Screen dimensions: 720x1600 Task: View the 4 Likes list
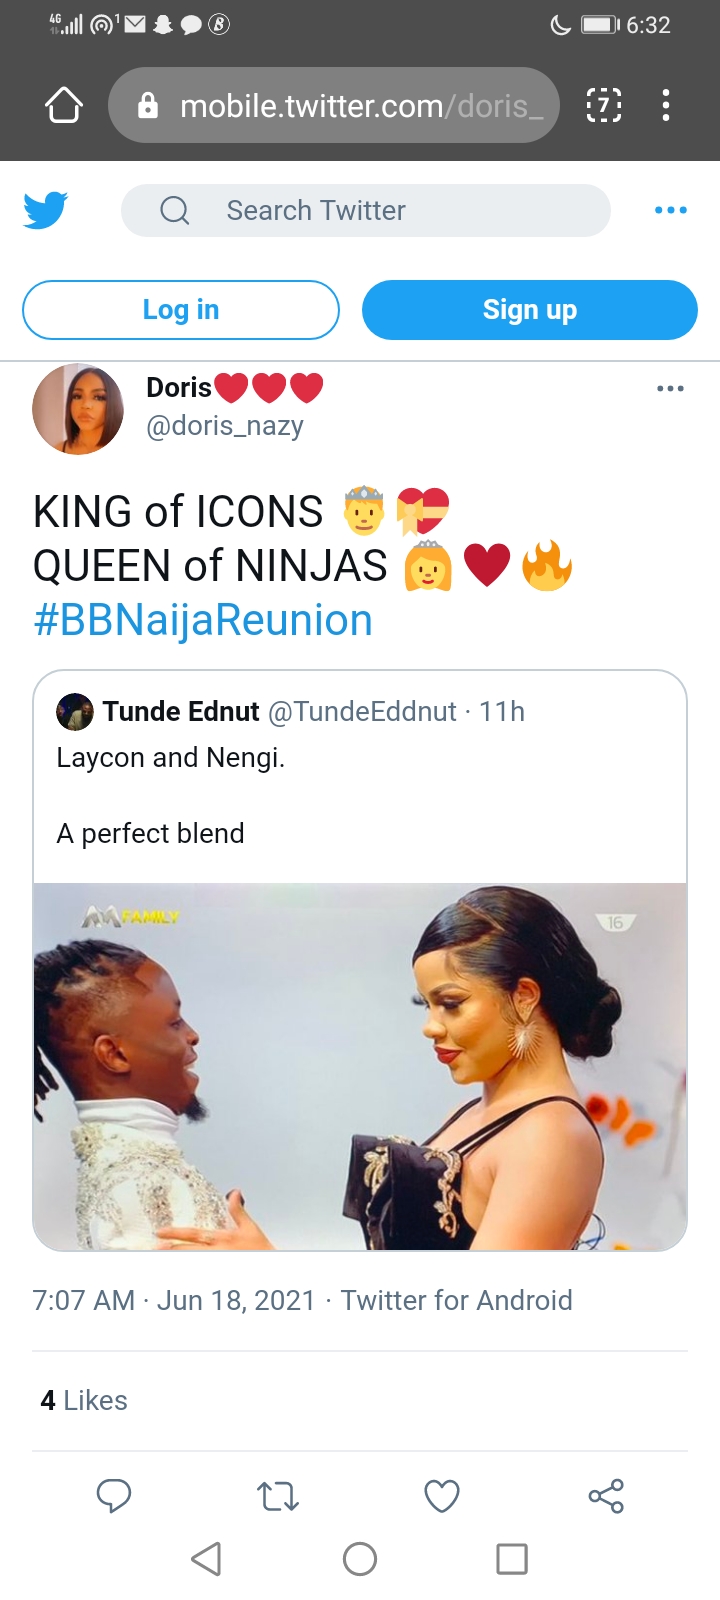[x=84, y=1400]
